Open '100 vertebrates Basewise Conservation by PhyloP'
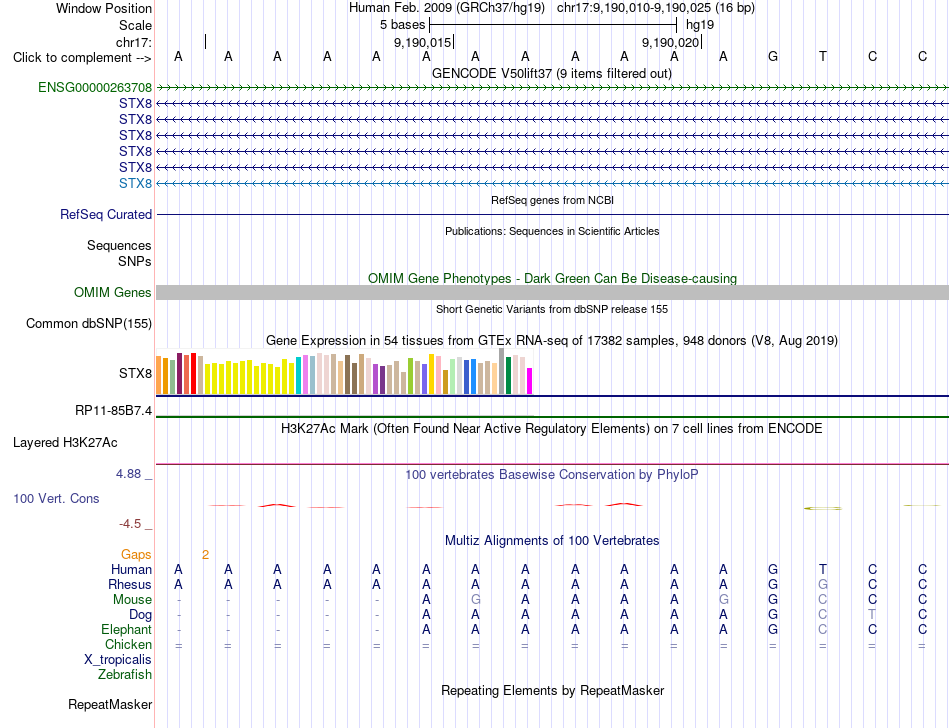 tap(552, 475)
